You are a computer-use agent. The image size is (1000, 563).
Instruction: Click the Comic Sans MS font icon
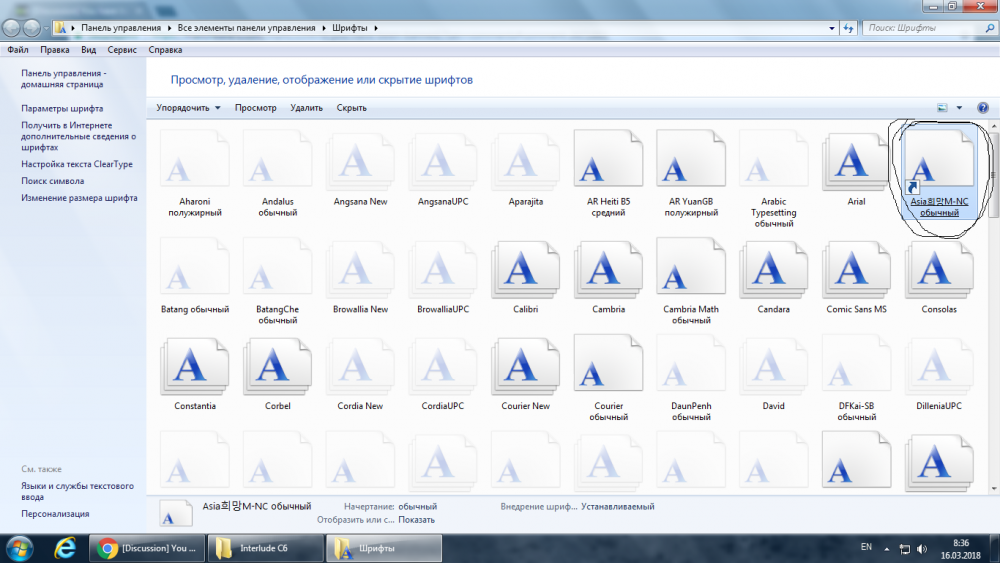tap(856, 271)
